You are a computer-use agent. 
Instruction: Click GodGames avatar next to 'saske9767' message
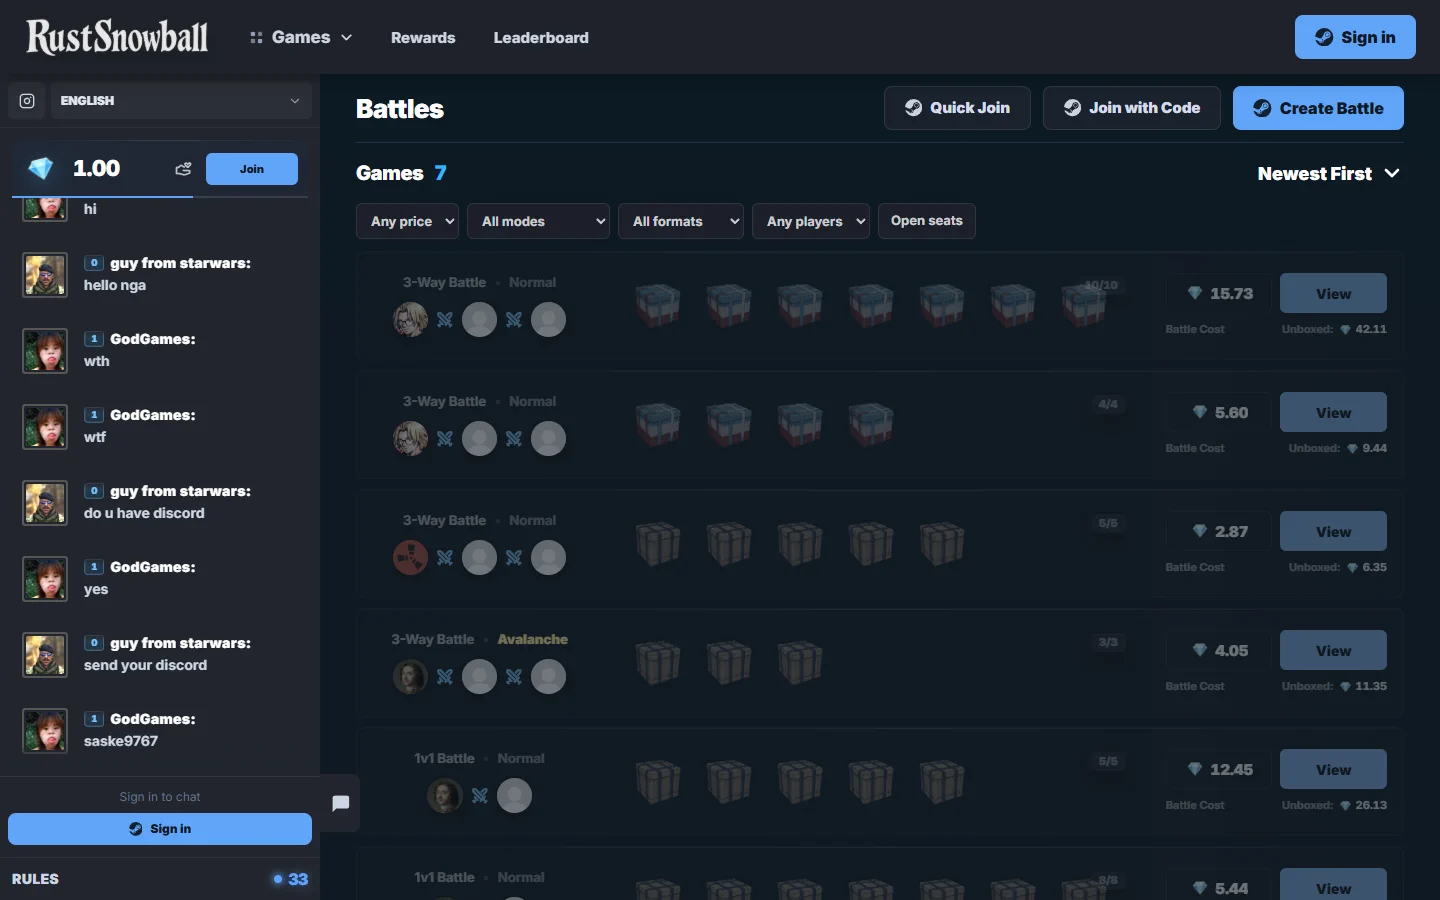point(45,731)
